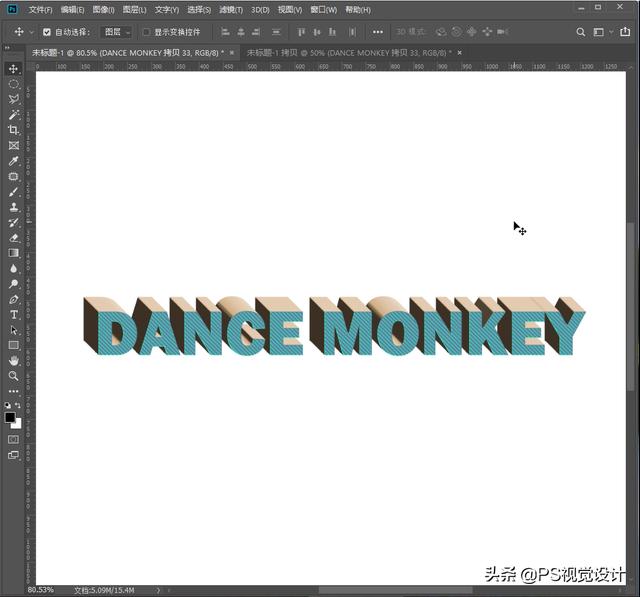Click the Share image icon
Image resolution: width=640 pixels, height=597 pixels.
[625, 31]
